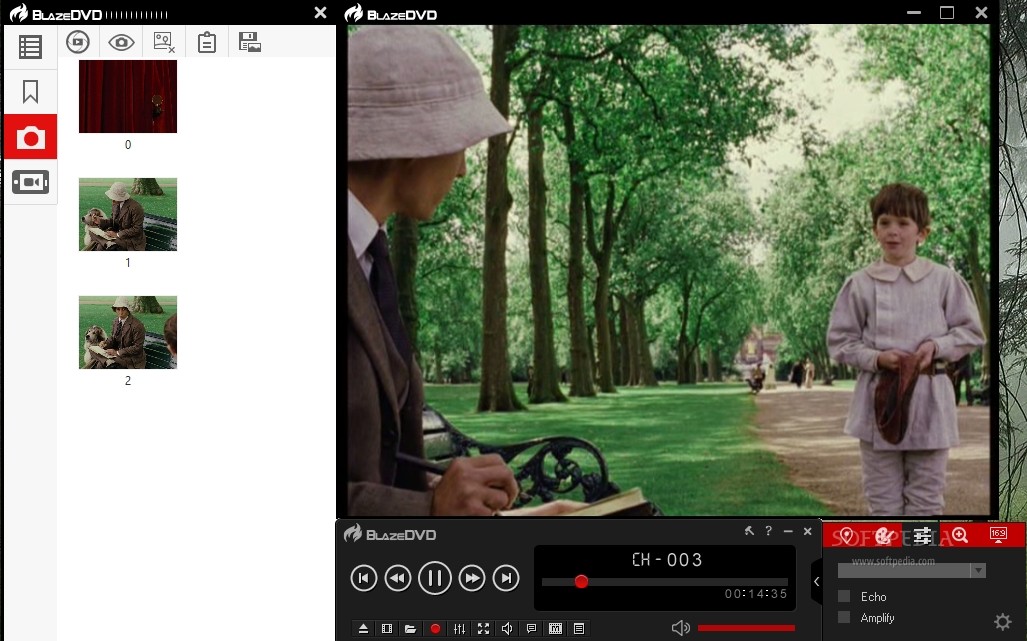Adjust the red volume slider bar
1027x641 pixels.
coord(747,628)
